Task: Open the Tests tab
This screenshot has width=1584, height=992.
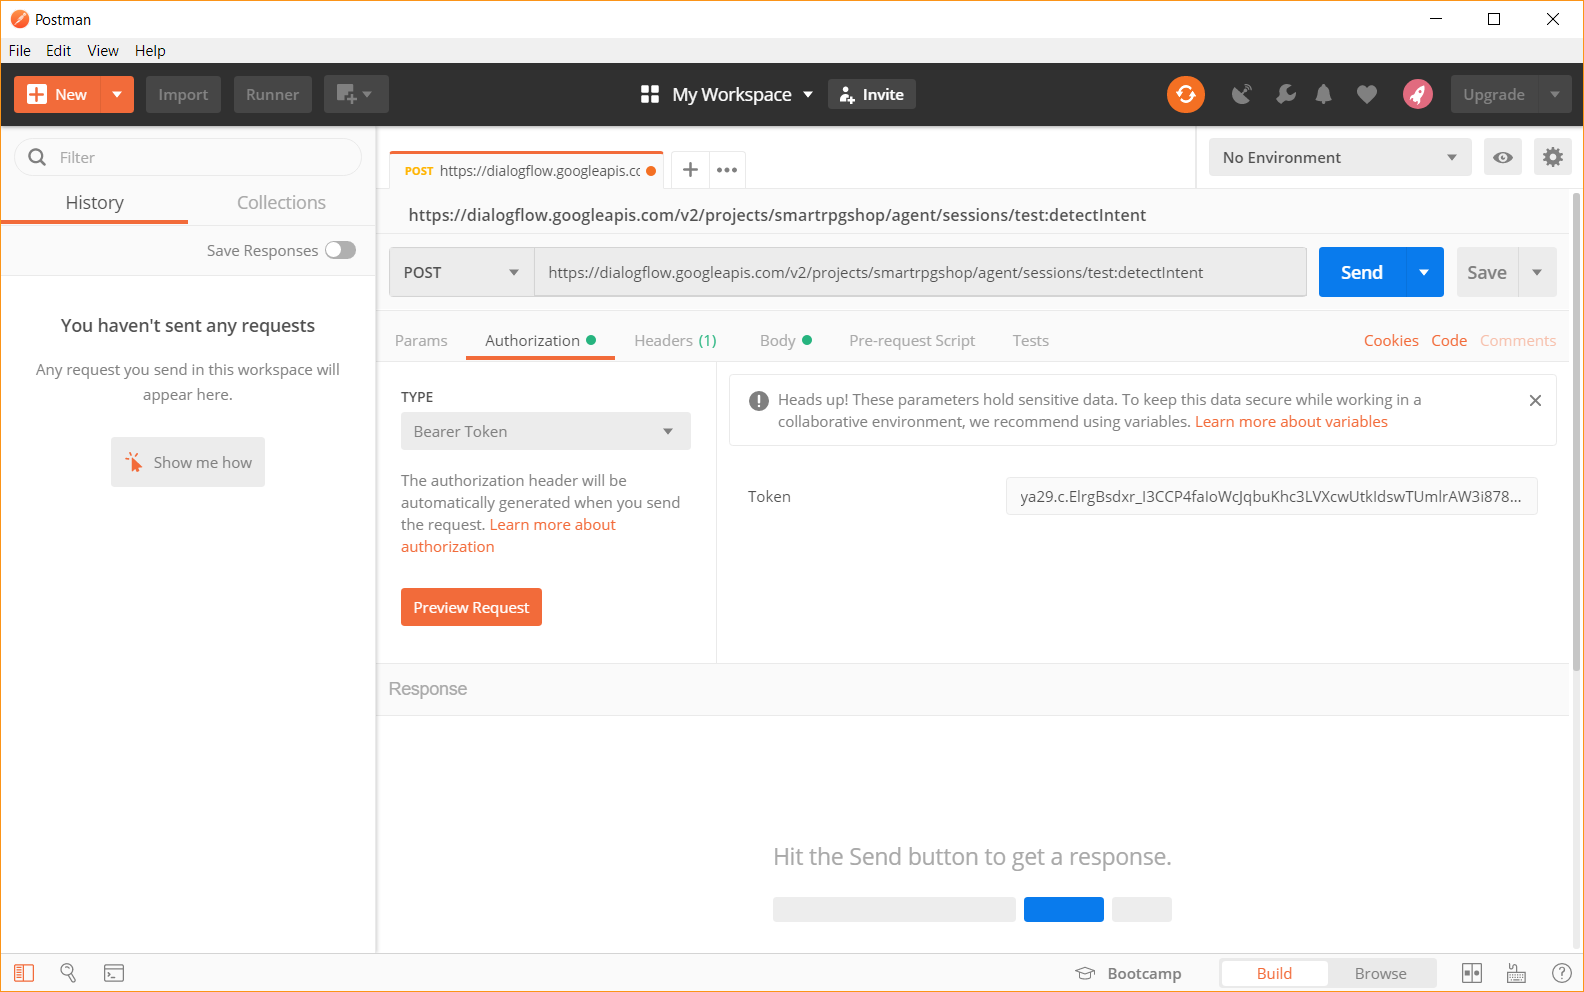Action: 1030,340
